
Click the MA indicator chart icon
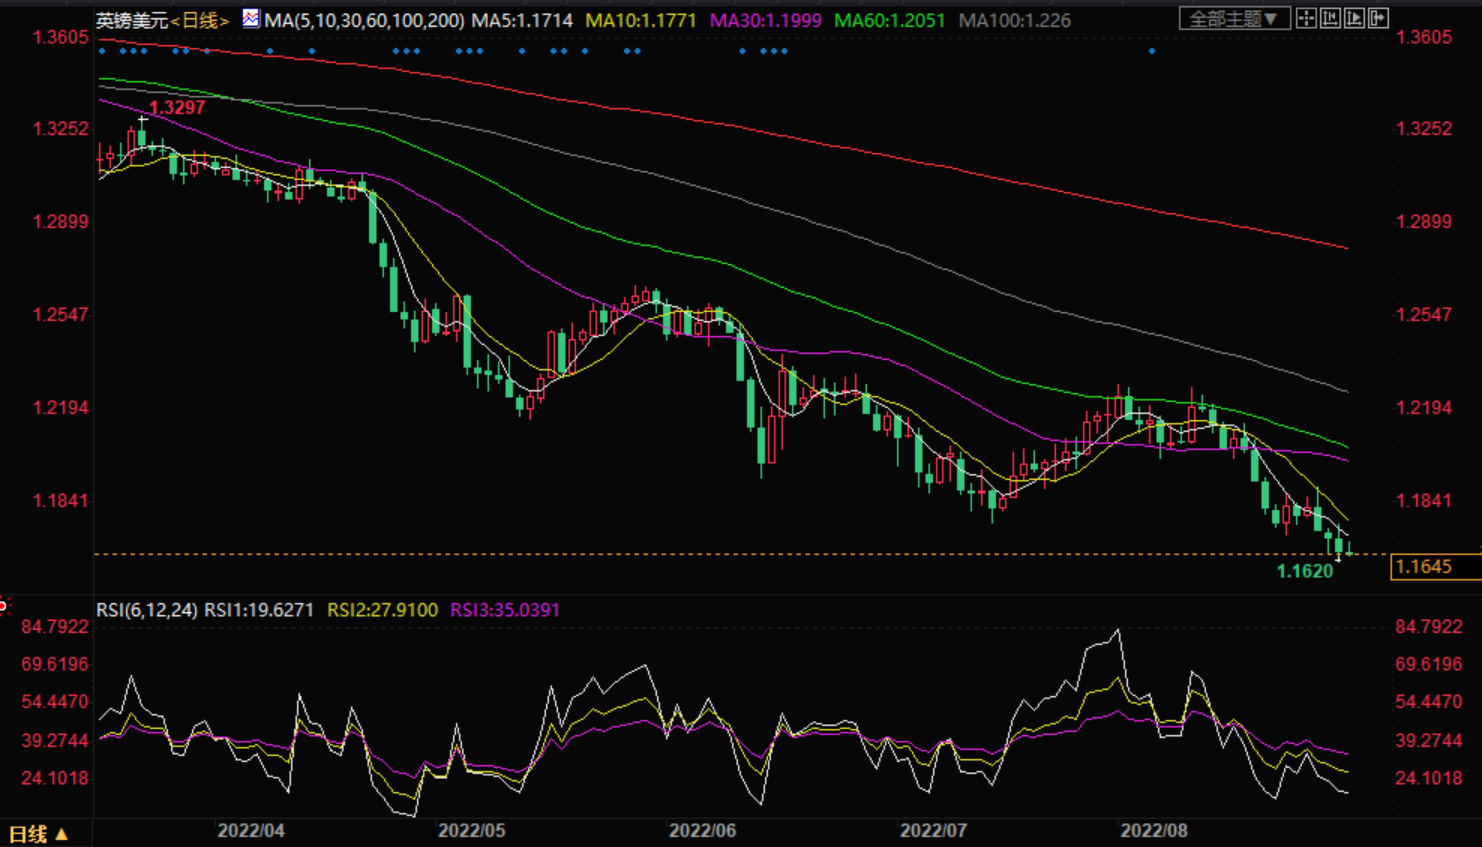250,18
